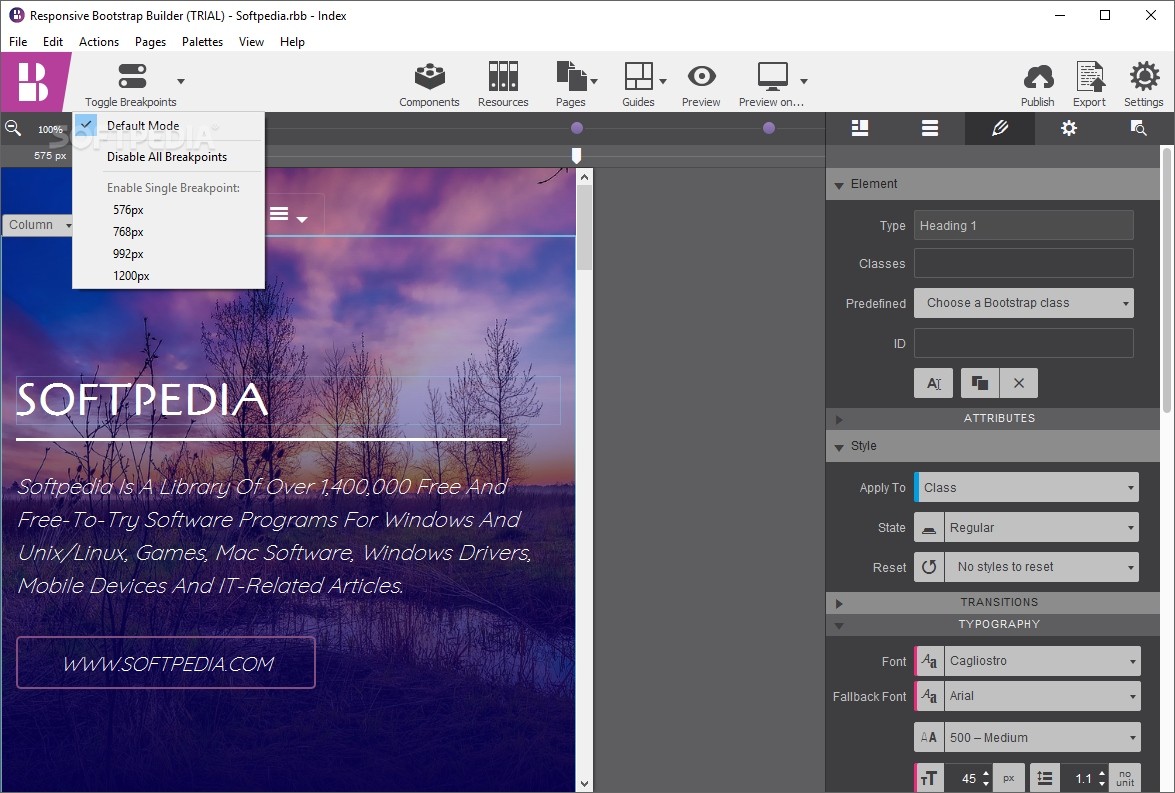Click the Bootstrap Builder logo
Screen dimensions: 1175x793
(33, 82)
